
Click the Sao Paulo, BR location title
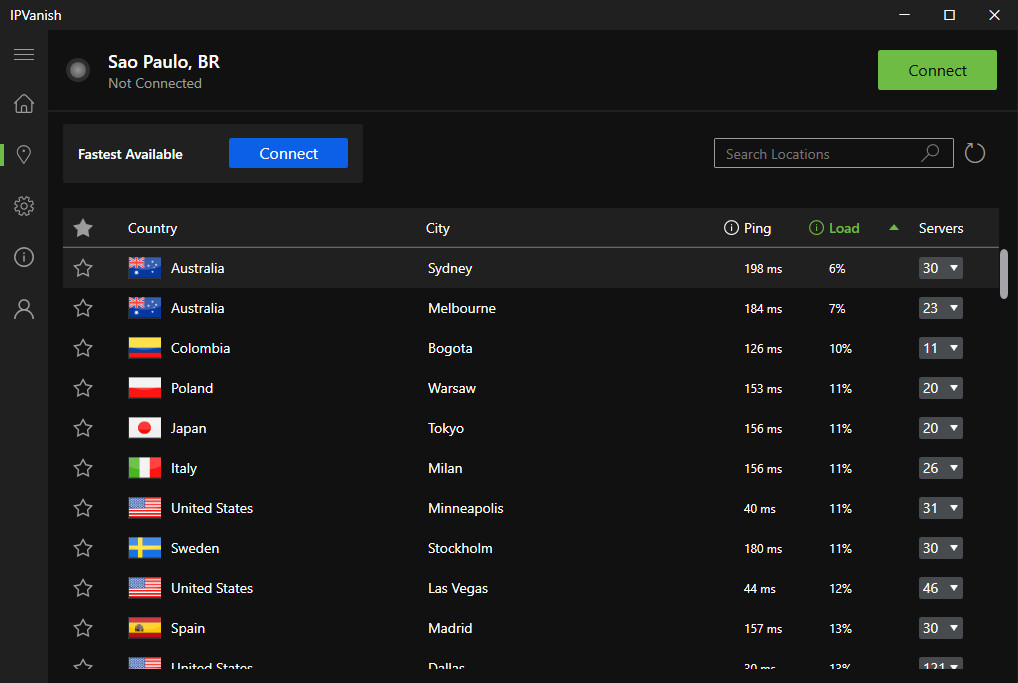click(164, 62)
